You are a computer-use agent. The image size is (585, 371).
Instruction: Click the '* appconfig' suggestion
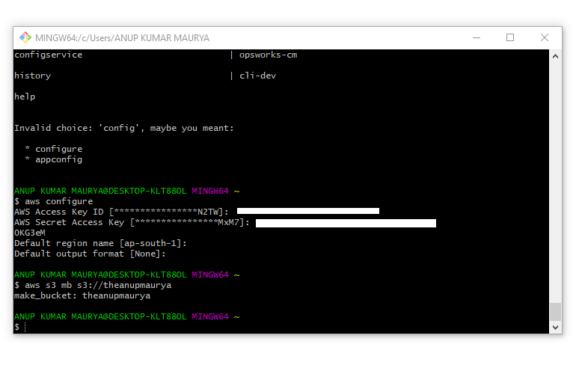[x=54, y=159]
